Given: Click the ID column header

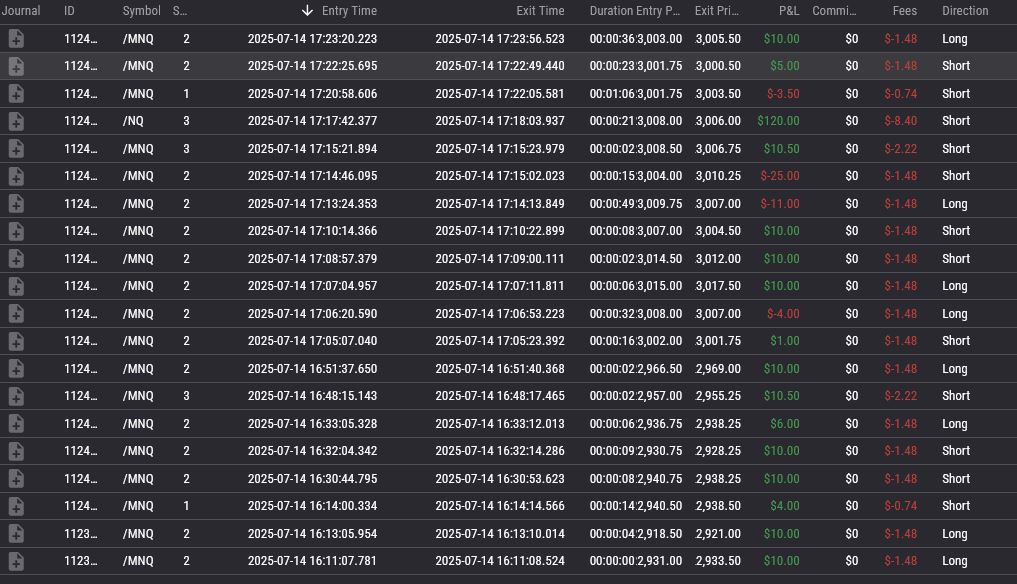Looking at the screenshot, I should click(69, 11).
